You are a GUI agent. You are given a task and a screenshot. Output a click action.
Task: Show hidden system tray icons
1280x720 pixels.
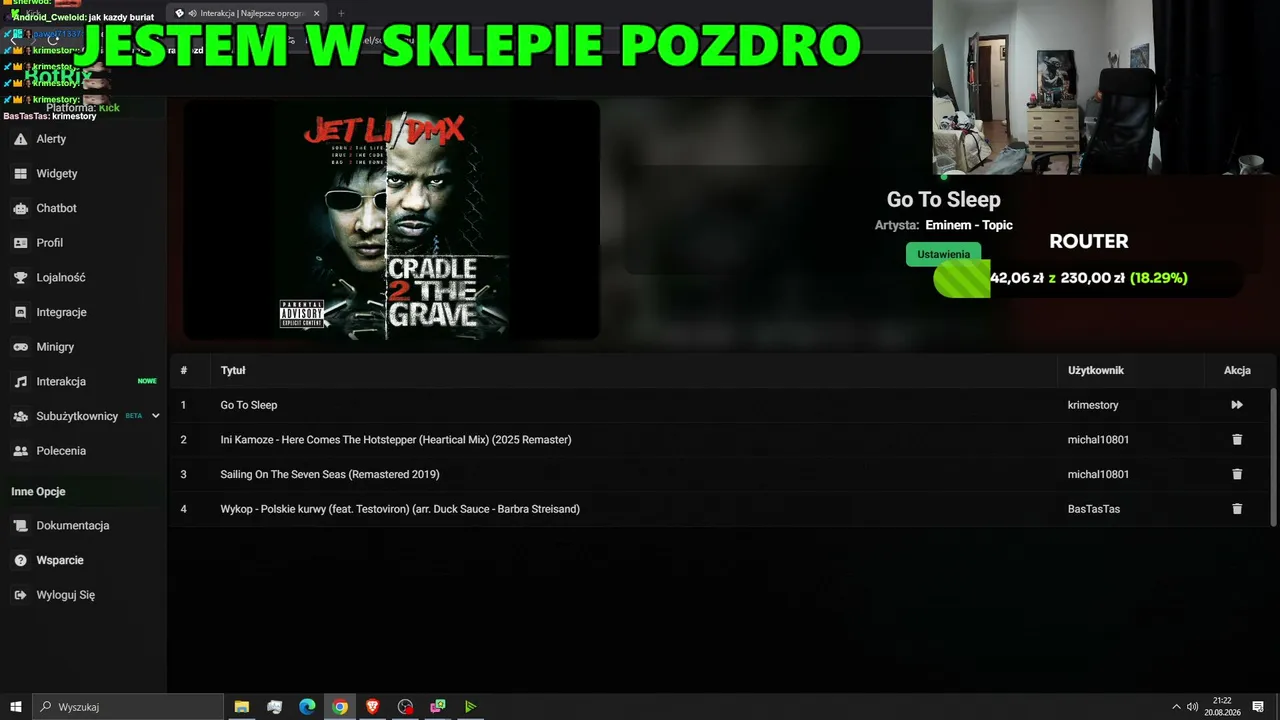(1176, 707)
